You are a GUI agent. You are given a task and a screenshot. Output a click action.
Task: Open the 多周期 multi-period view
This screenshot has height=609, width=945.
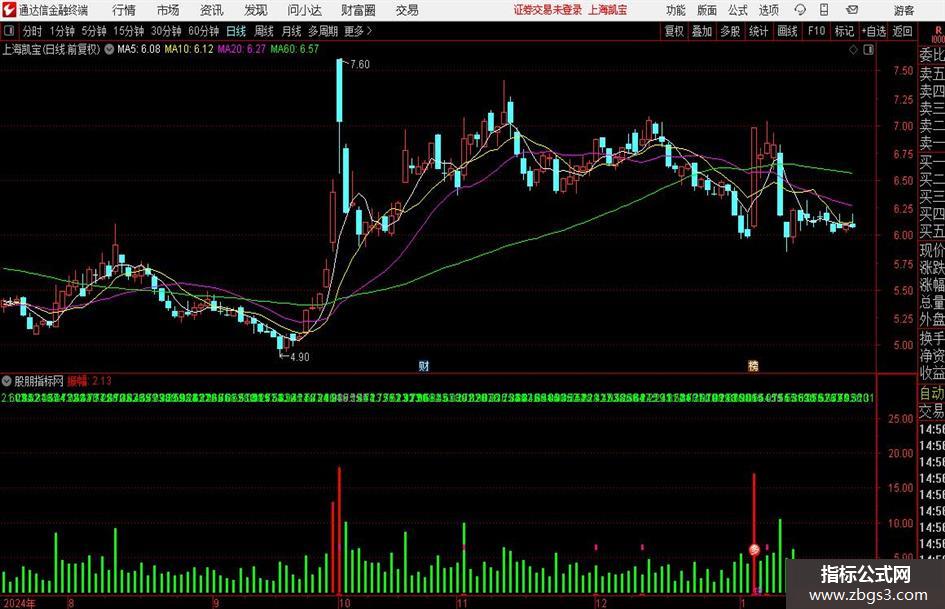point(323,31)
